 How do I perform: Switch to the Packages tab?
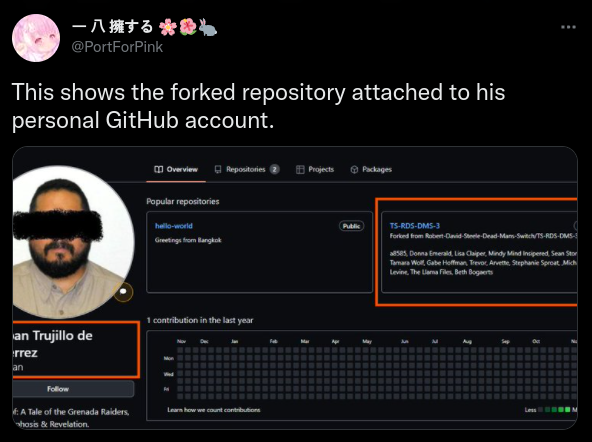[371, 169]
